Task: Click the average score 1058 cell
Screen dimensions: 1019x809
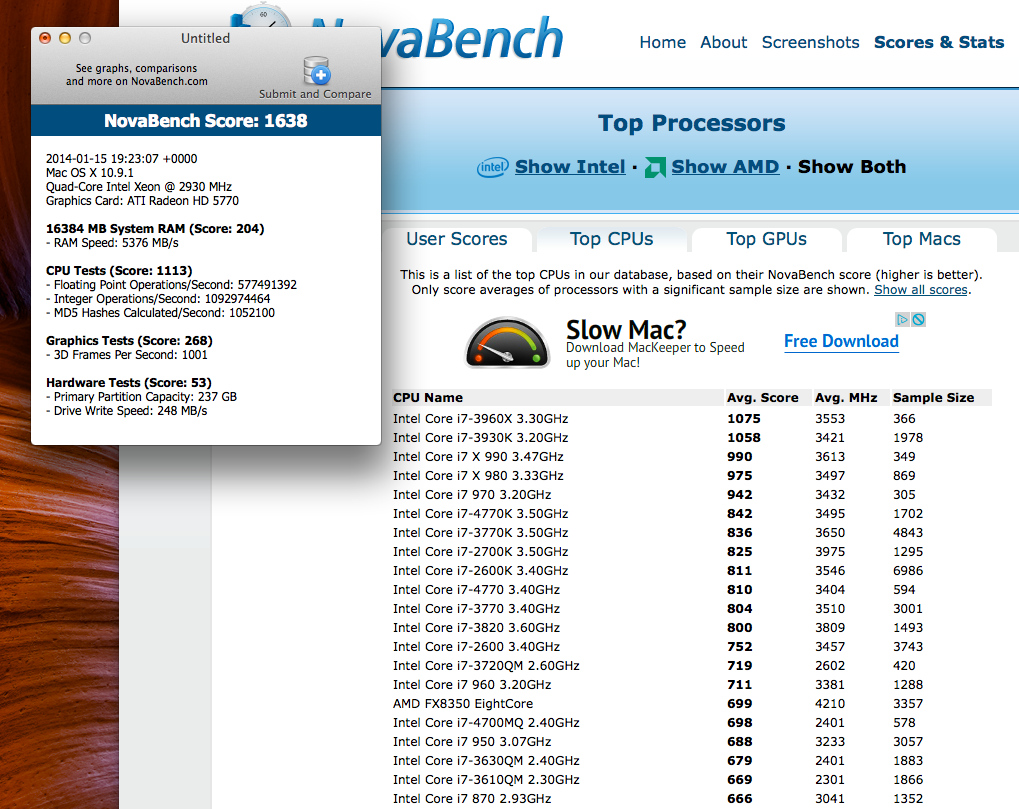Action: point(743,437)
